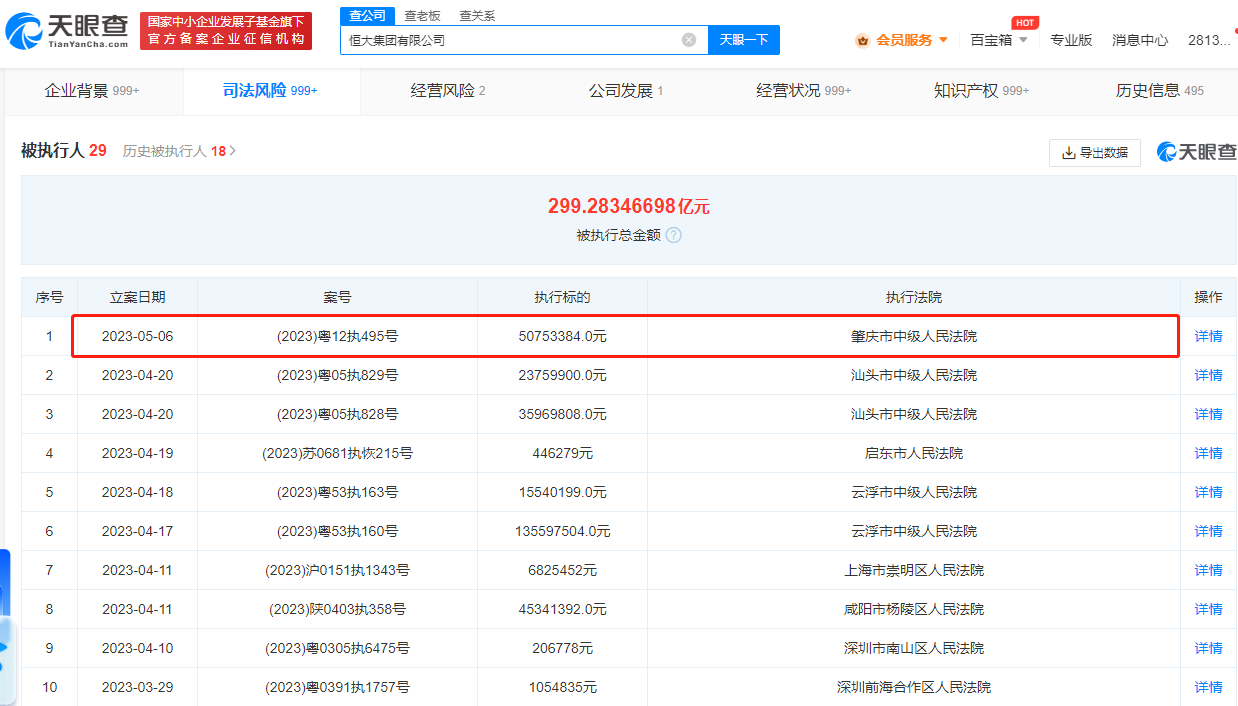Go to 消息中心
This screenshot has height=706, width=1238.
[x=1140, y=41]
